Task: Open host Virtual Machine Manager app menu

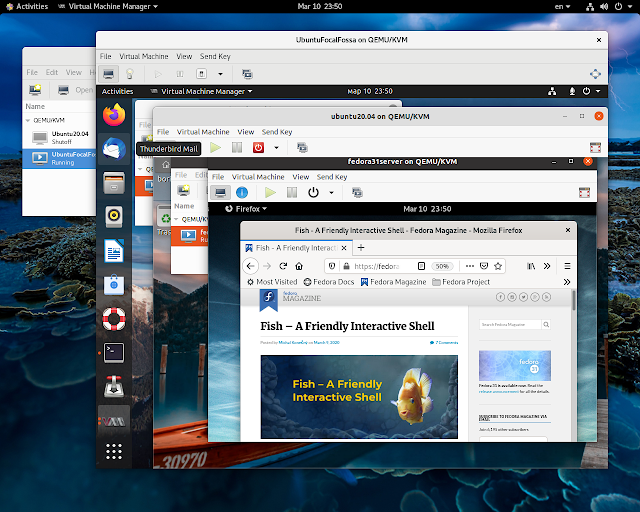Action: coord(108,6)
